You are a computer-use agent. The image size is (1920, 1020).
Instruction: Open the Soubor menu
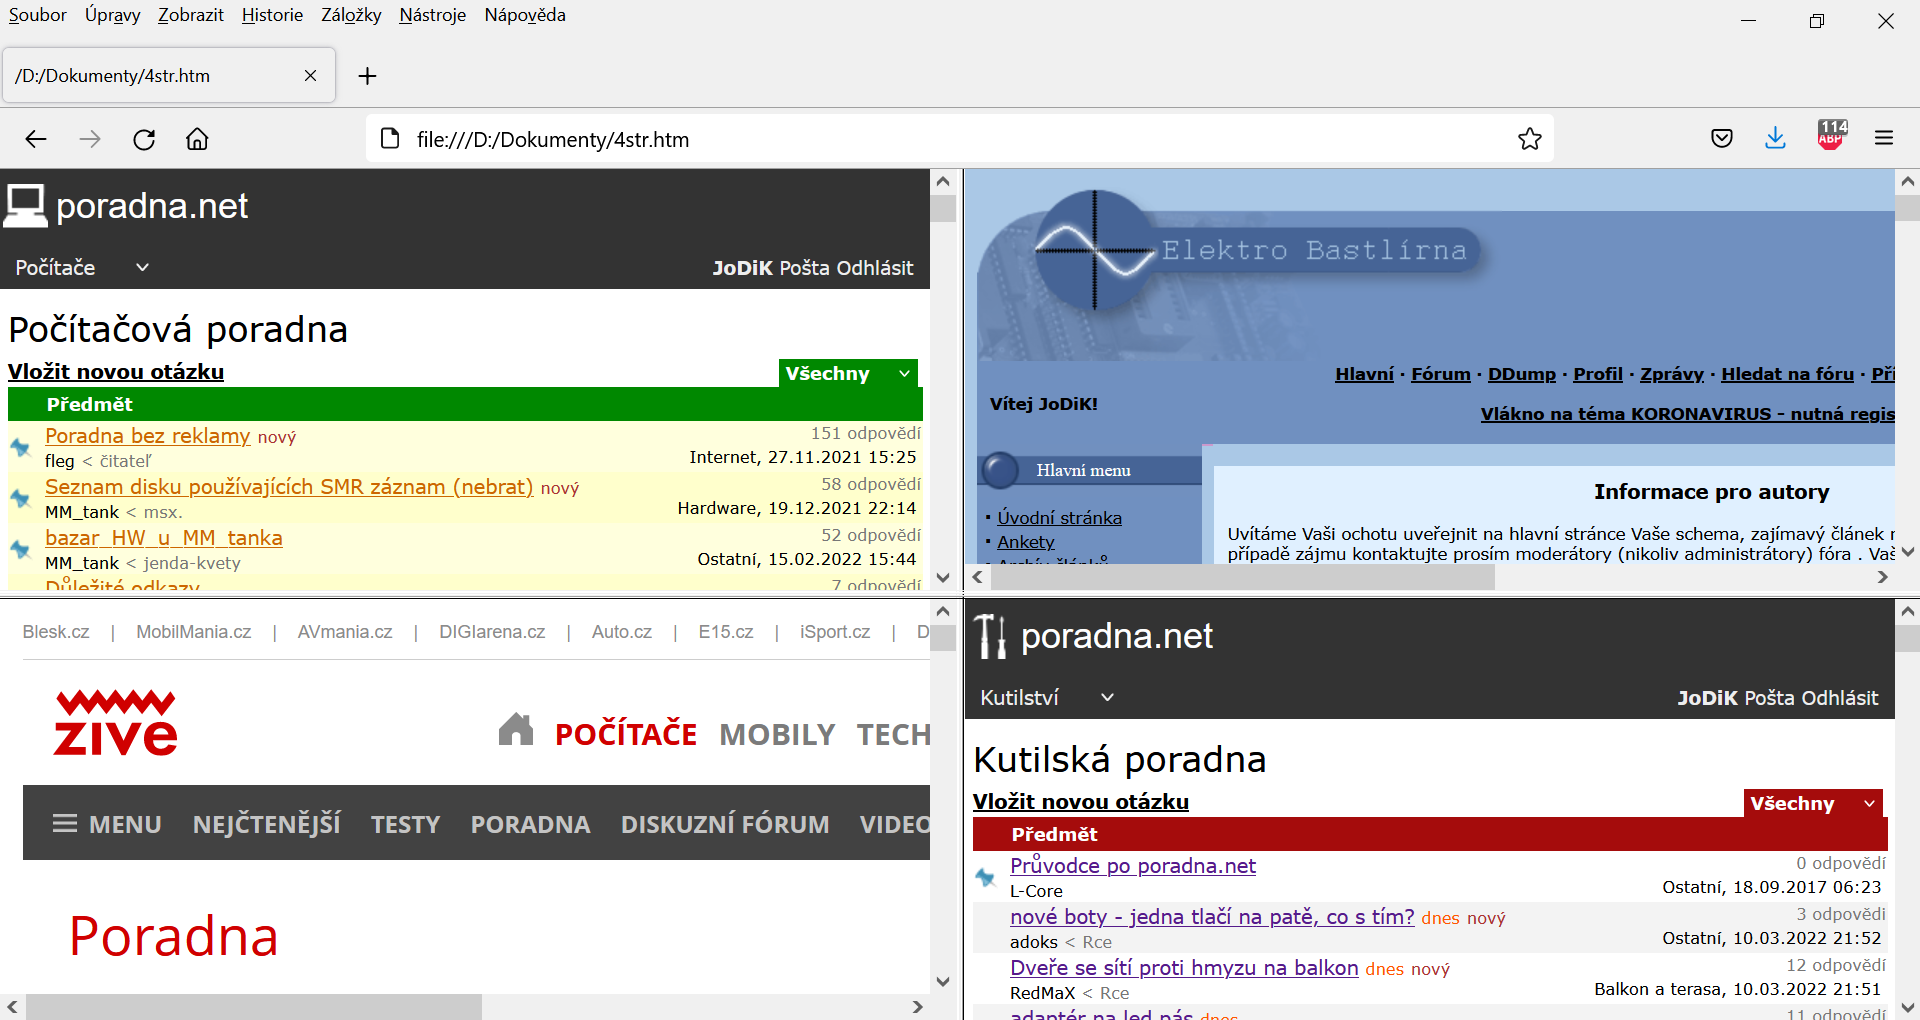pyautogui.click(x=38, y=15)
